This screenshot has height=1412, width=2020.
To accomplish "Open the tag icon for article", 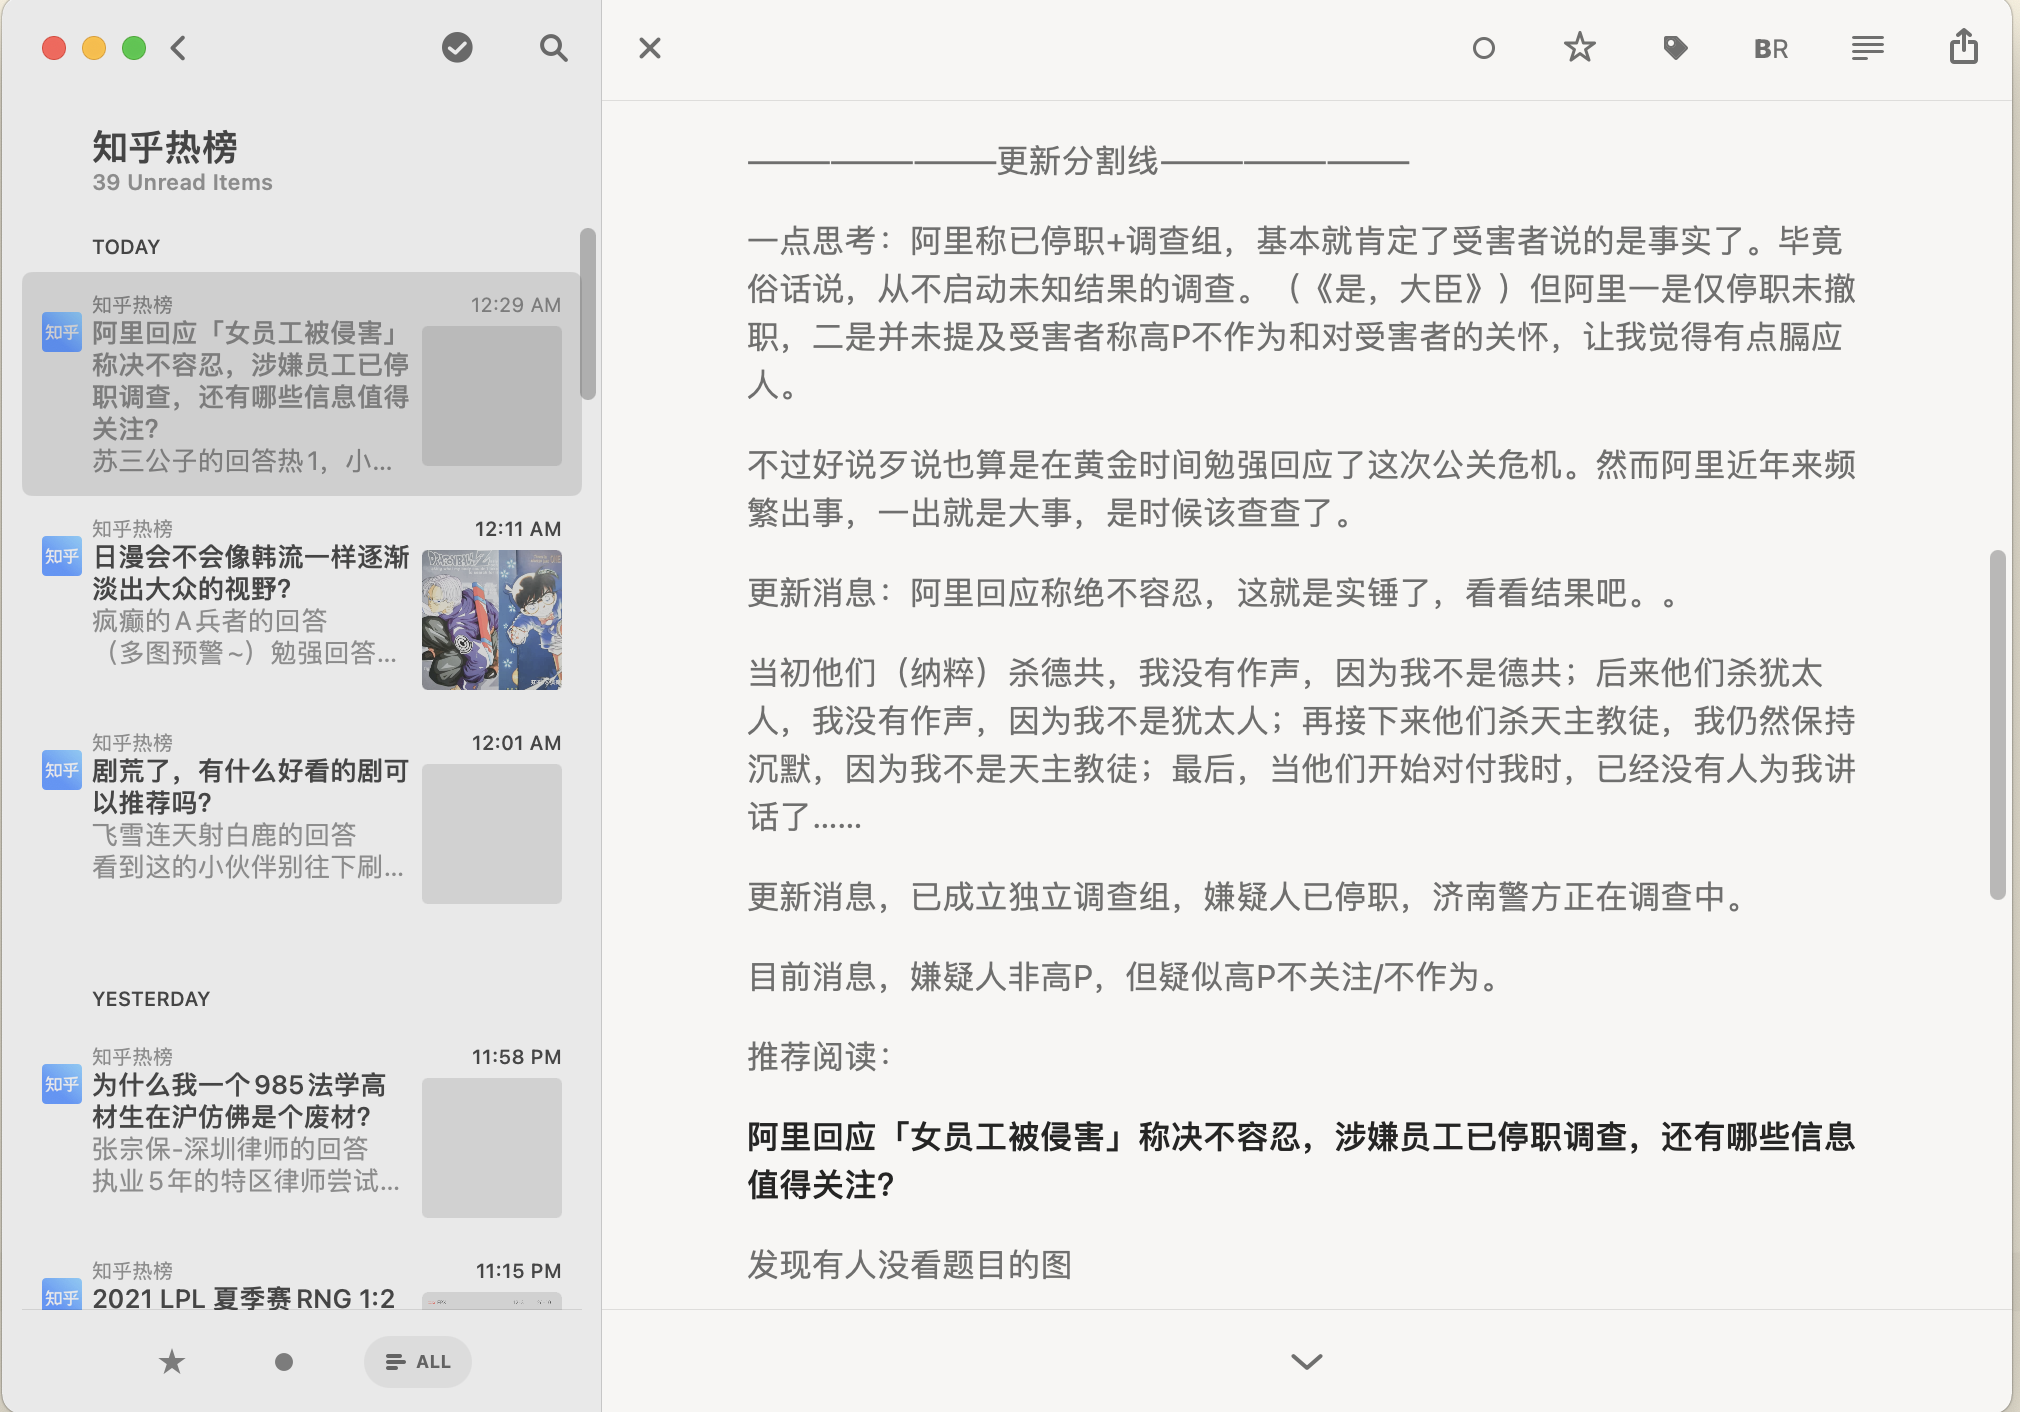I will pos(1675,48).
